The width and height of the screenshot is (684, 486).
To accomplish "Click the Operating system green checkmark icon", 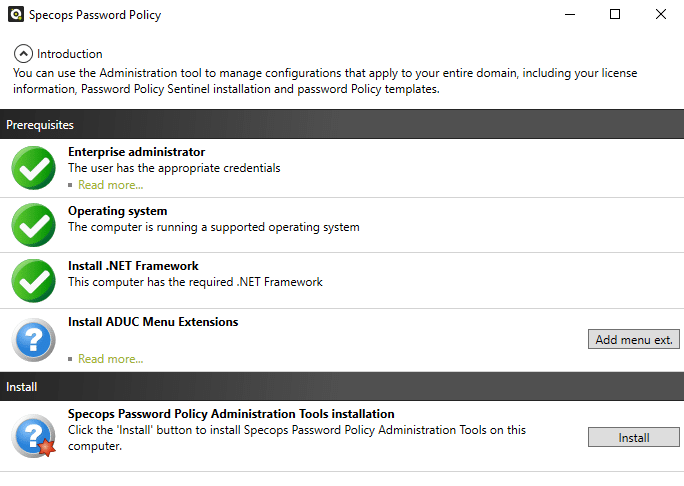I will [x=34, y=225].
